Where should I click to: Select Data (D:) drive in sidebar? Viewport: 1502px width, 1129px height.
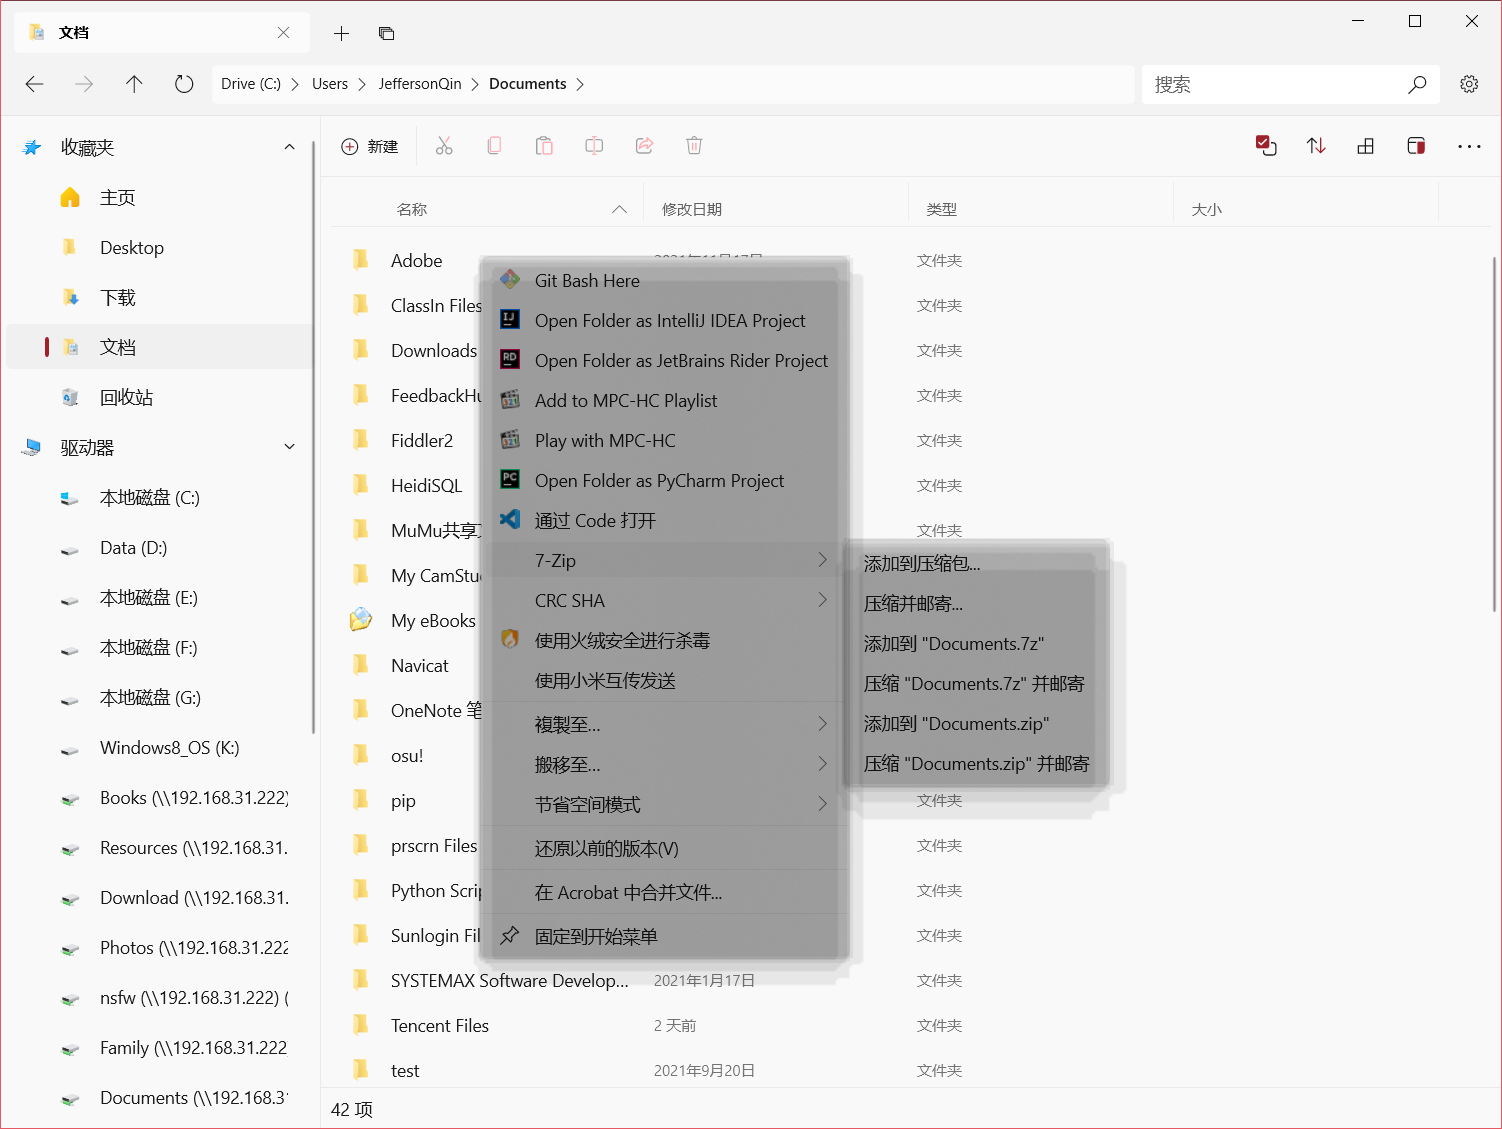[160, 547]
